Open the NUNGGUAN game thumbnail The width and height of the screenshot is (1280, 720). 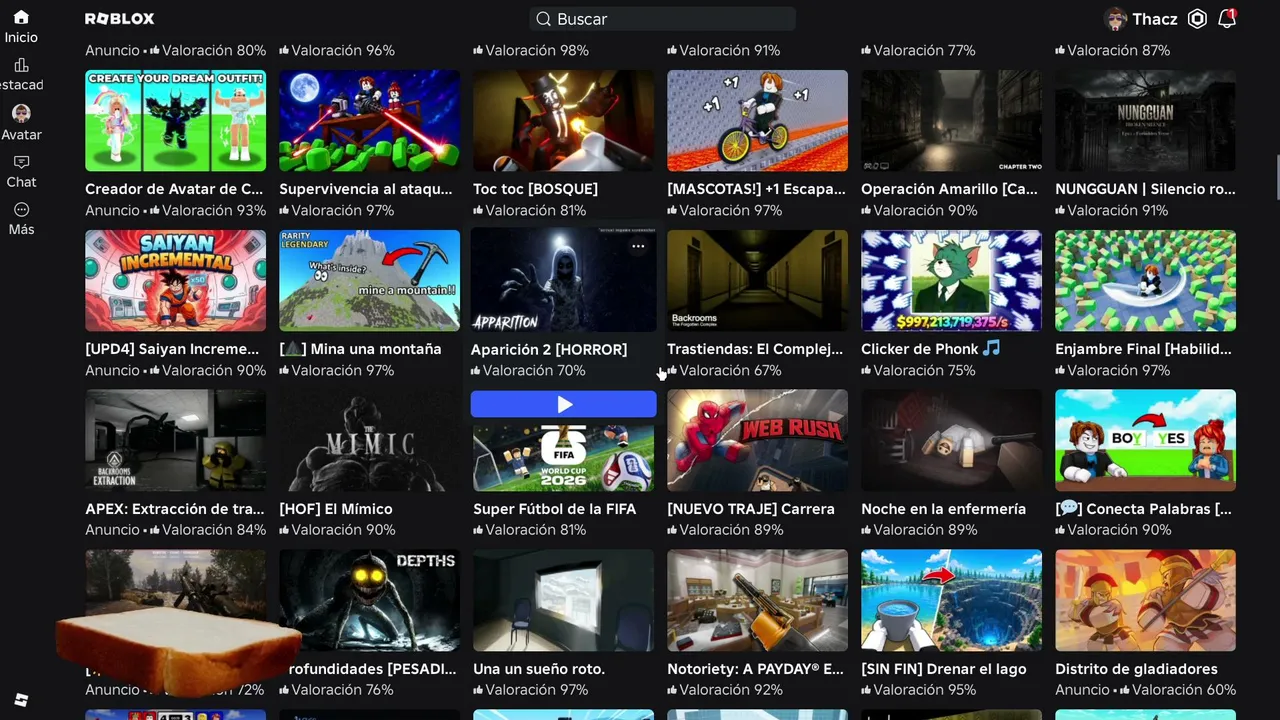click(1146, 121)
